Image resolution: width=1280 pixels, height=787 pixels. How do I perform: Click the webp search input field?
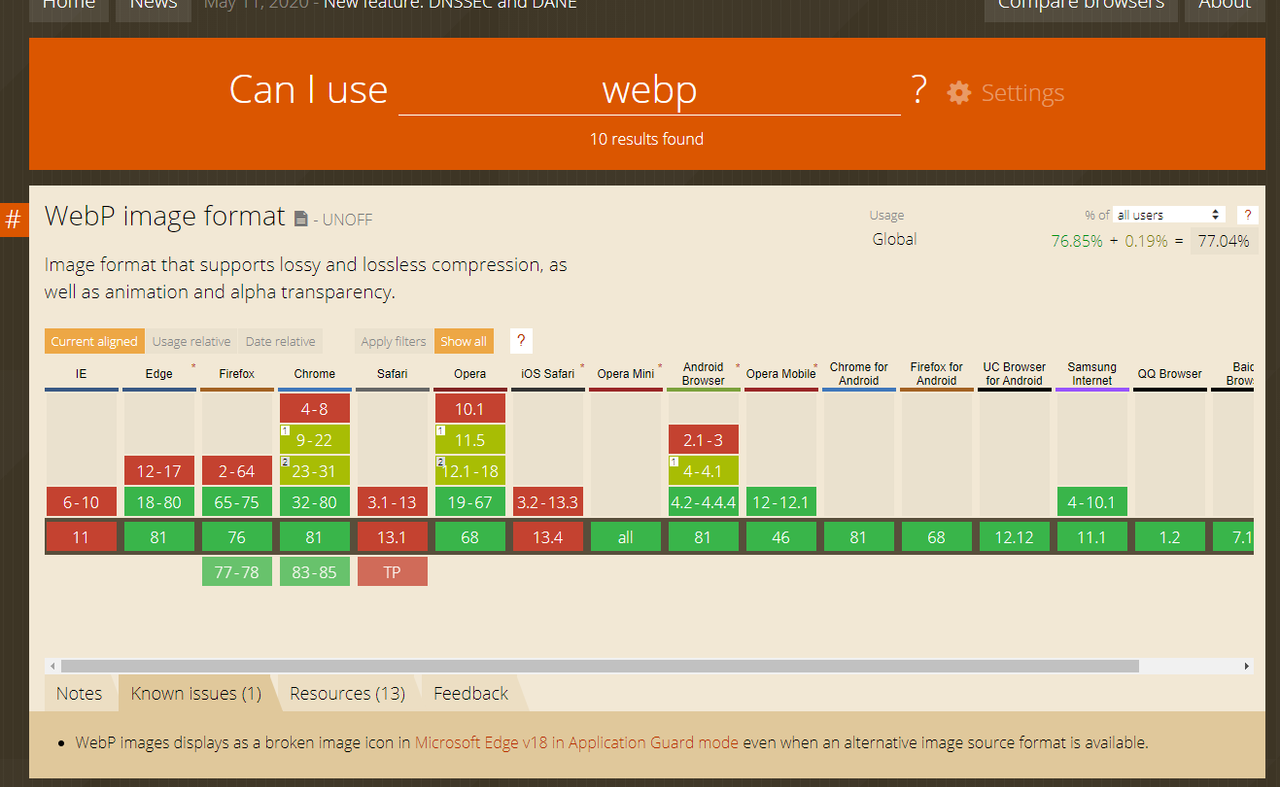click(649, 91)
